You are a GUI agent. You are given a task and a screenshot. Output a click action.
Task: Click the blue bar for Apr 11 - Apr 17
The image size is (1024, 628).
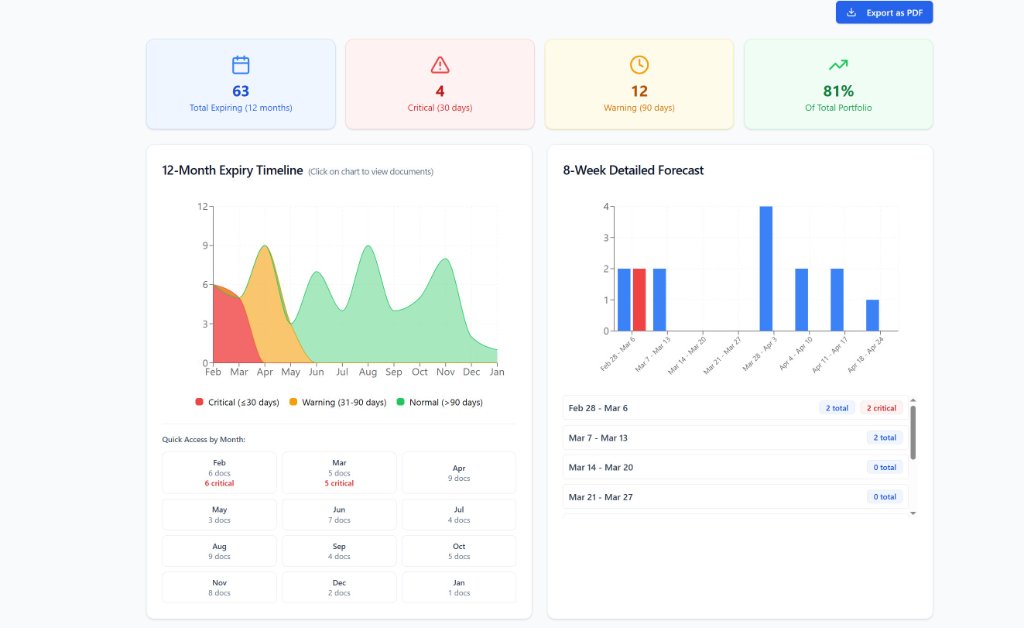837,300
